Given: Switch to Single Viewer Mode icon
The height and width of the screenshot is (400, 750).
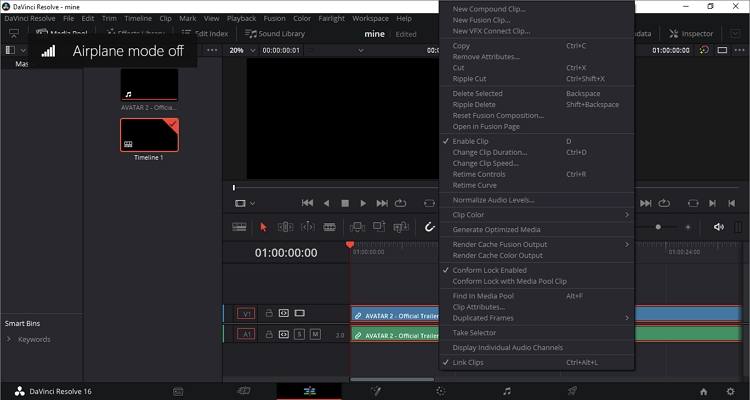Looking at the screenshot, I should 722,50.
